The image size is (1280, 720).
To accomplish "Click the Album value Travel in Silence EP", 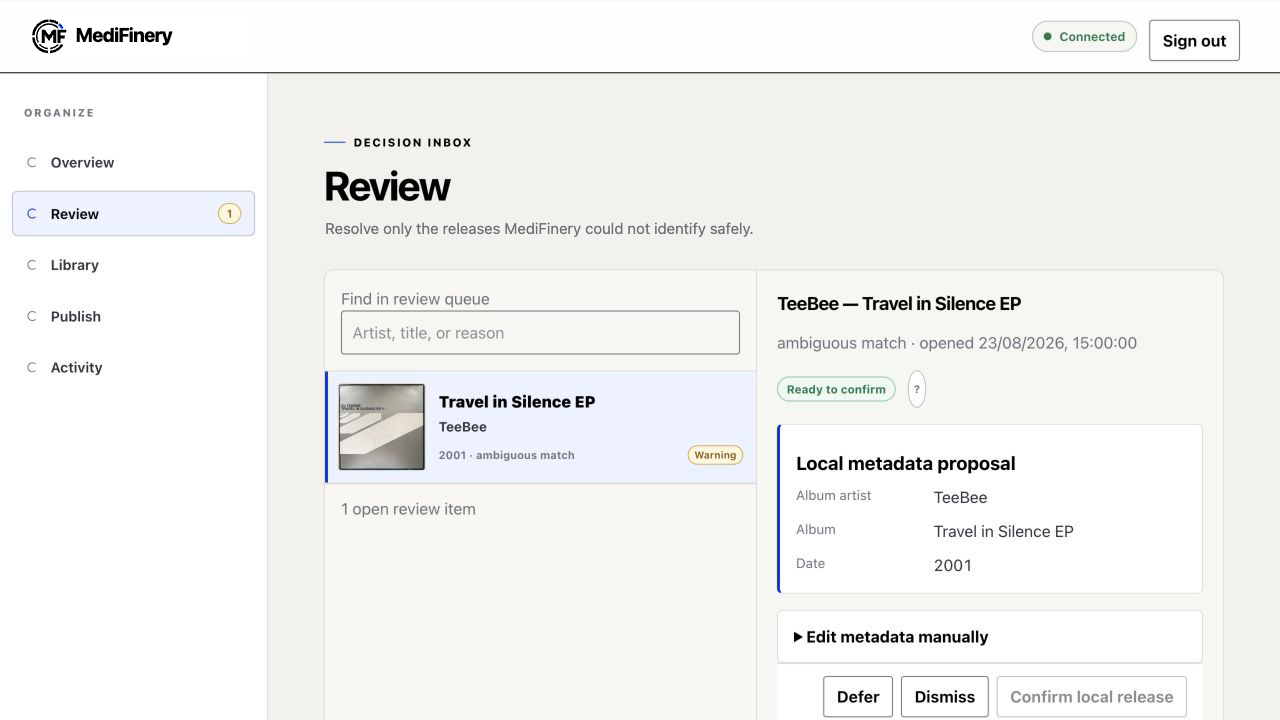I will coord(1003,531).
